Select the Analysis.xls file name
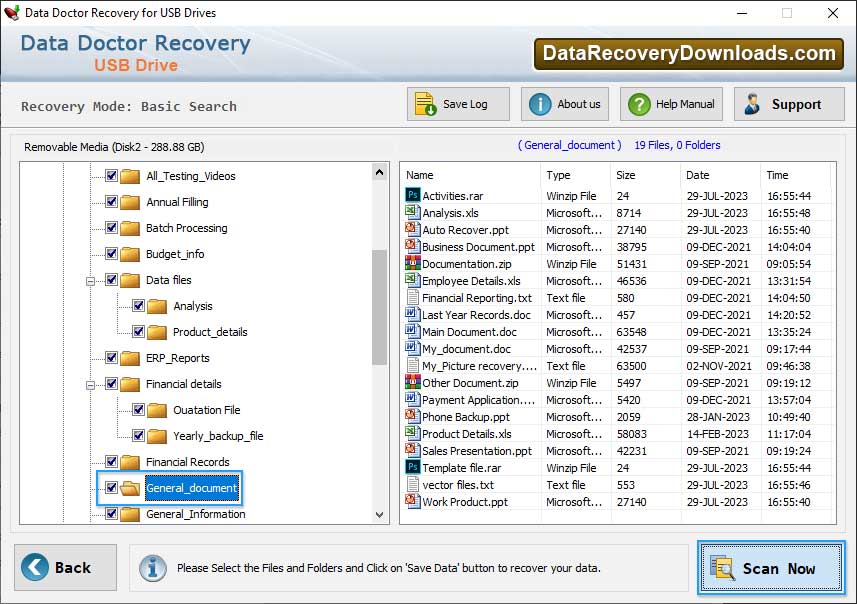This screenshot has width=857, height=604. click(x=450, y=213)
